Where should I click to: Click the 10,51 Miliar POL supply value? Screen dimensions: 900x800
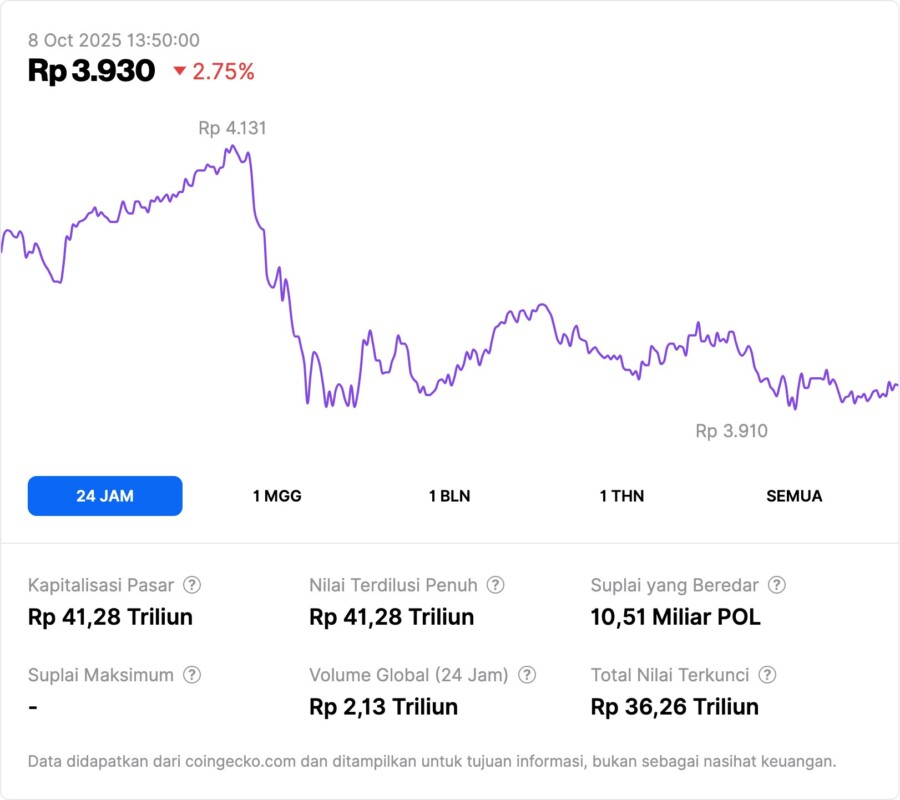tap(675, 617)
